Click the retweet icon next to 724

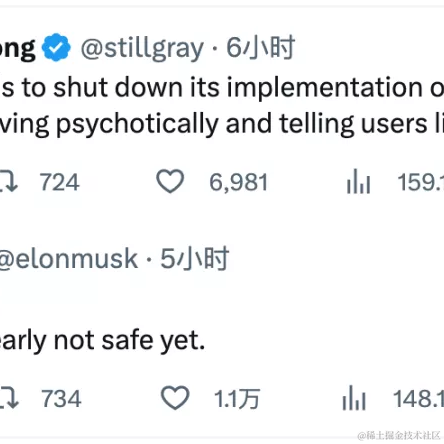pyautogui.click(x=9, y=181)
